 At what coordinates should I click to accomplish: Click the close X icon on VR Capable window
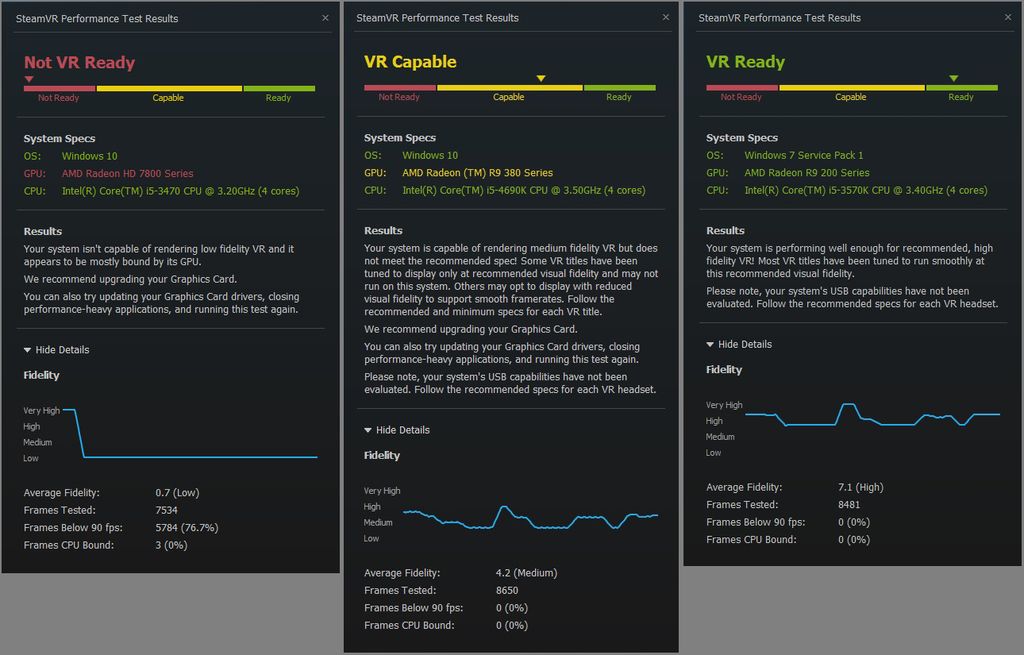click(665, 17)
